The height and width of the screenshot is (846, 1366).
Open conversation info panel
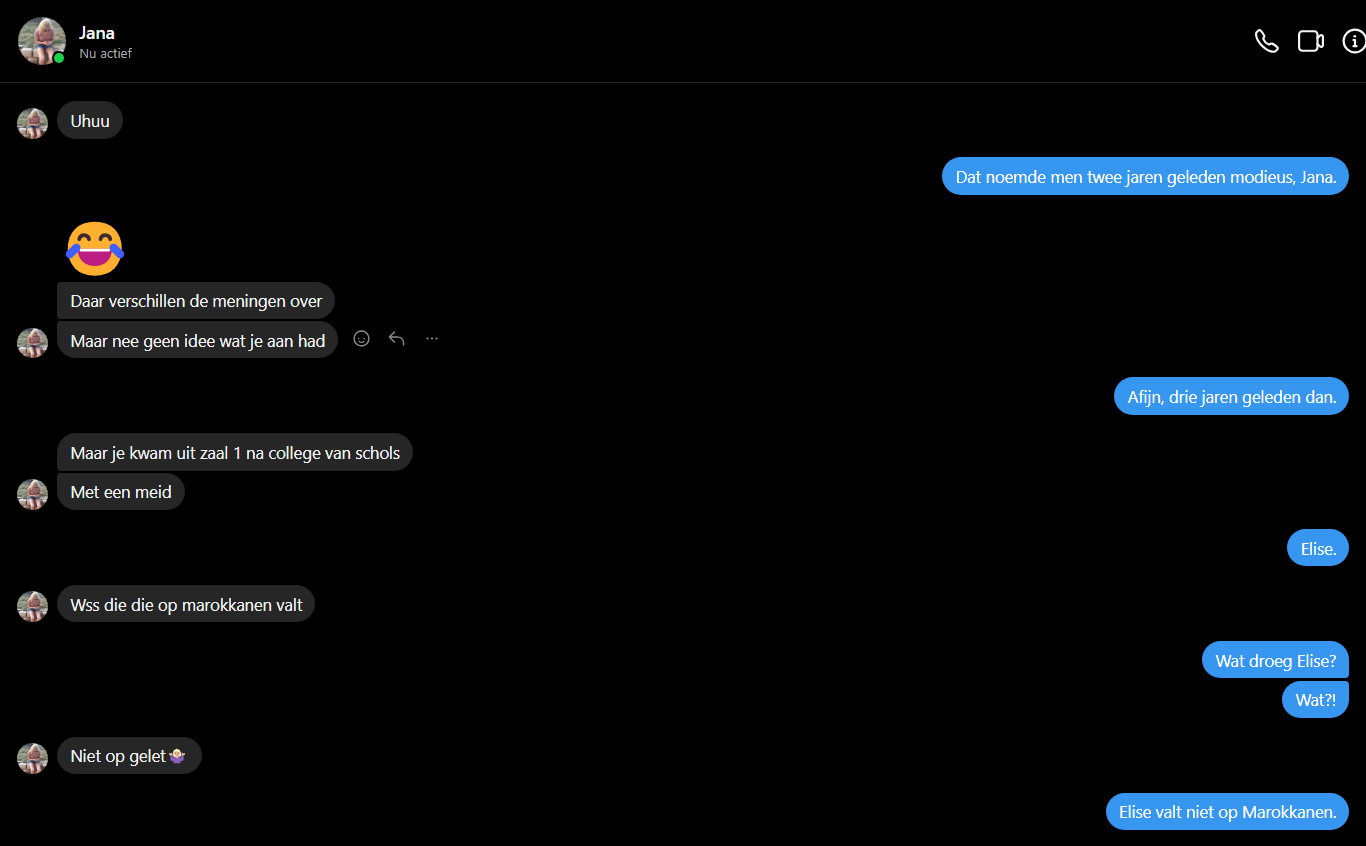1354,41
